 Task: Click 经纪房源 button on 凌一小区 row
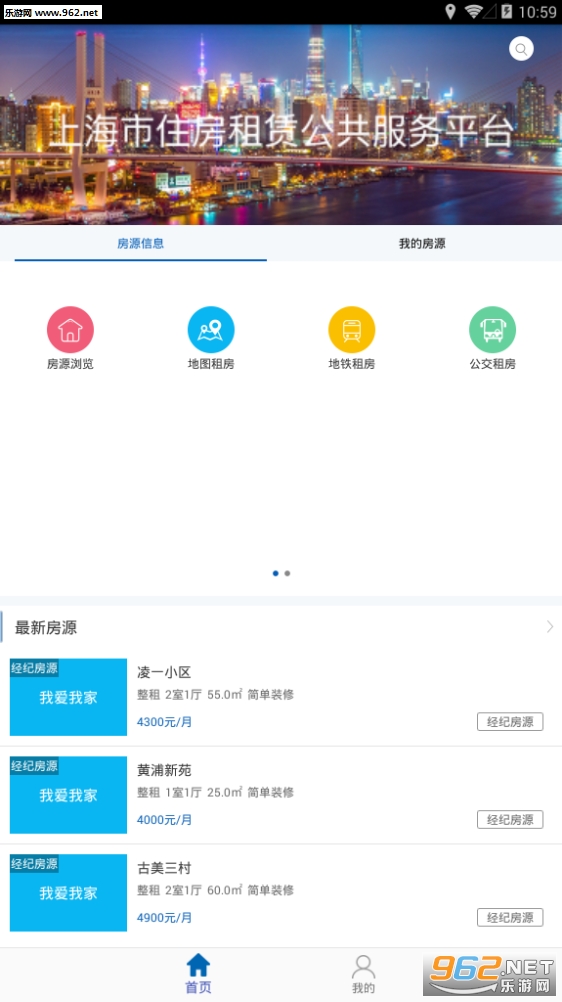[x=510, y=721]
